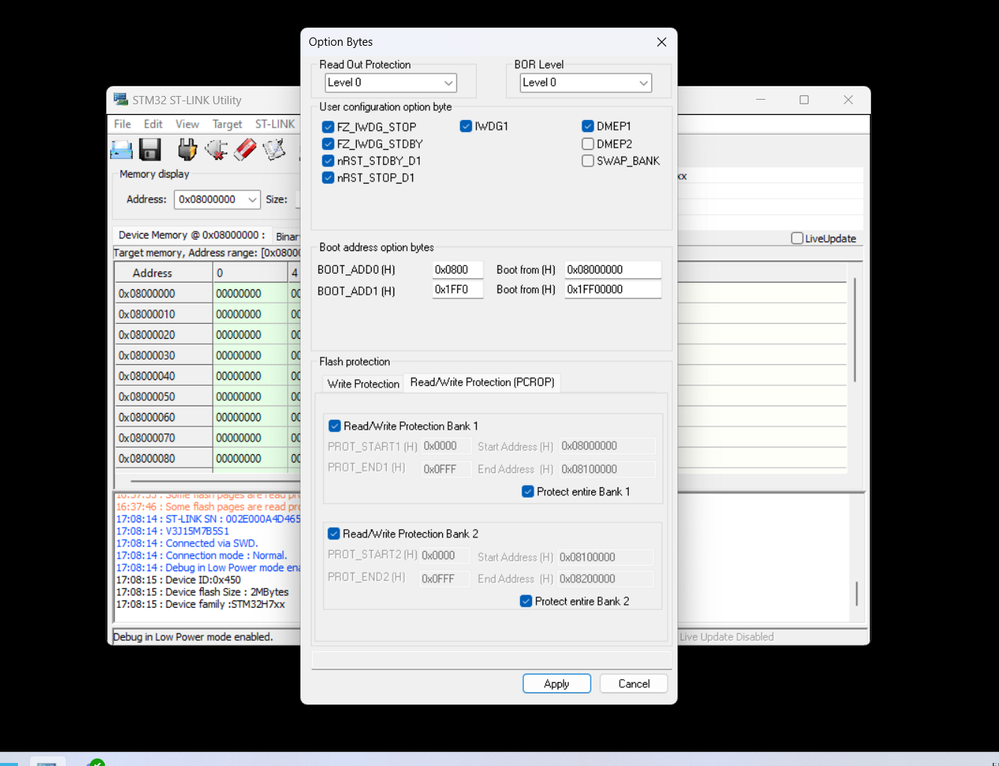
Task: Toggle Protect entire Bank 1 checkbox
Action: (528, 491)
